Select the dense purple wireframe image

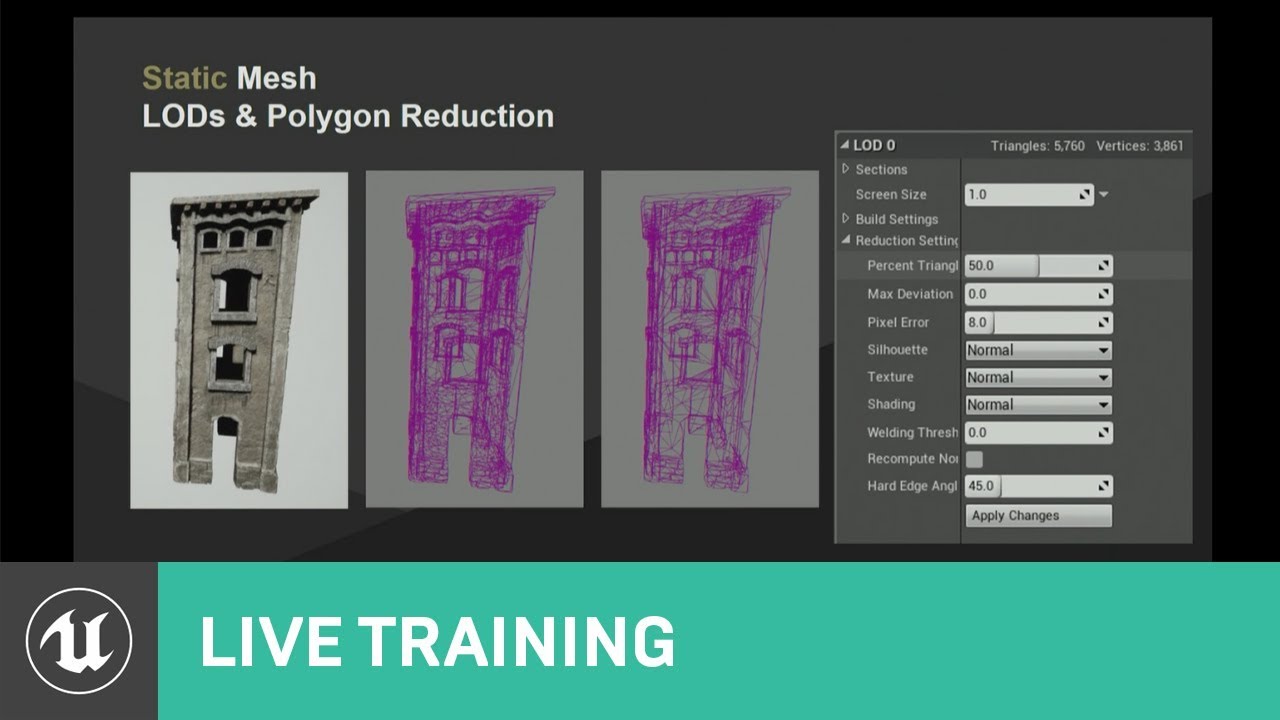(x=474, y=339)
